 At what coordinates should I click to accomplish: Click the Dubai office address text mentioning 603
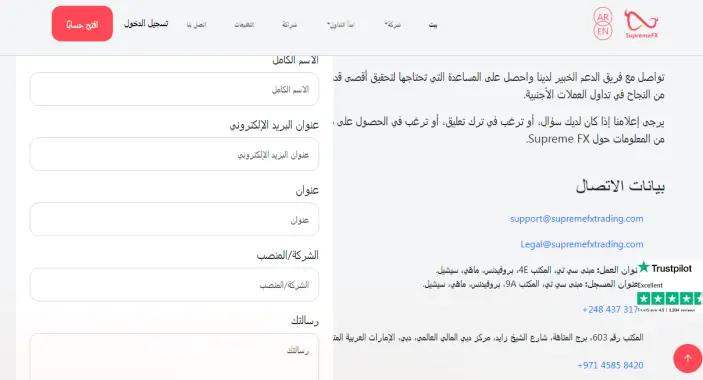(489, 337)
